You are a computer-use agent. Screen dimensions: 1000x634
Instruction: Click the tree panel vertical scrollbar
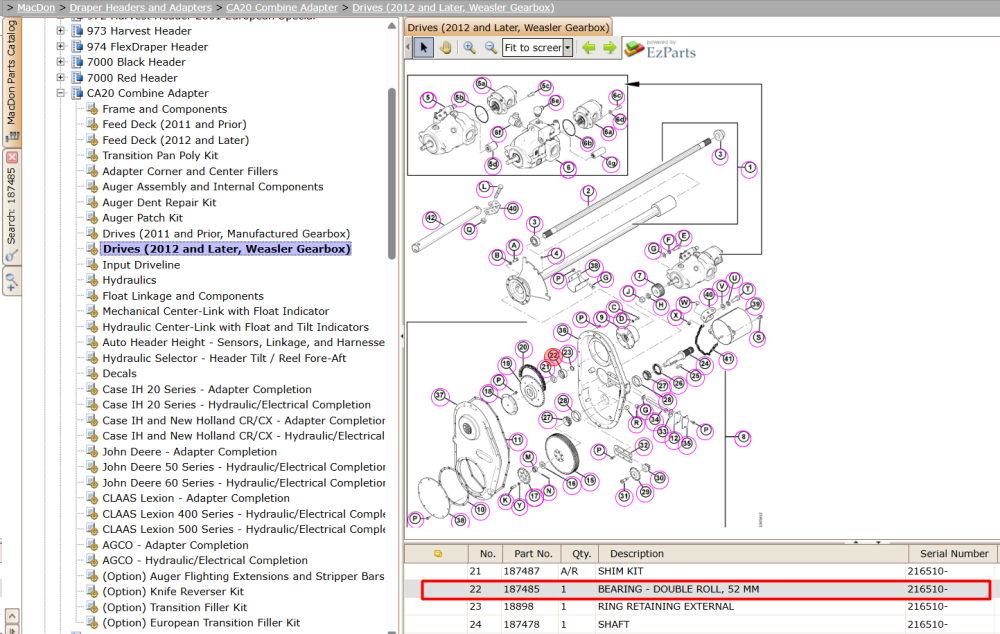point(392,173)
